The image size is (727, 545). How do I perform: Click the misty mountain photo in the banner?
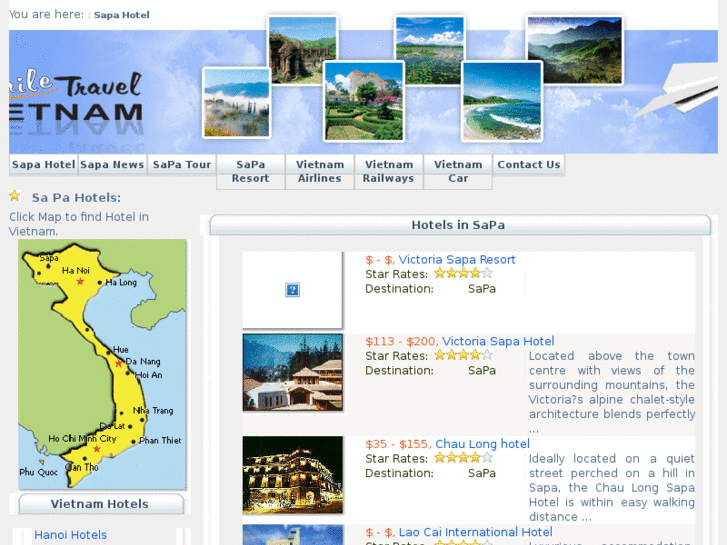click(236, 103)
